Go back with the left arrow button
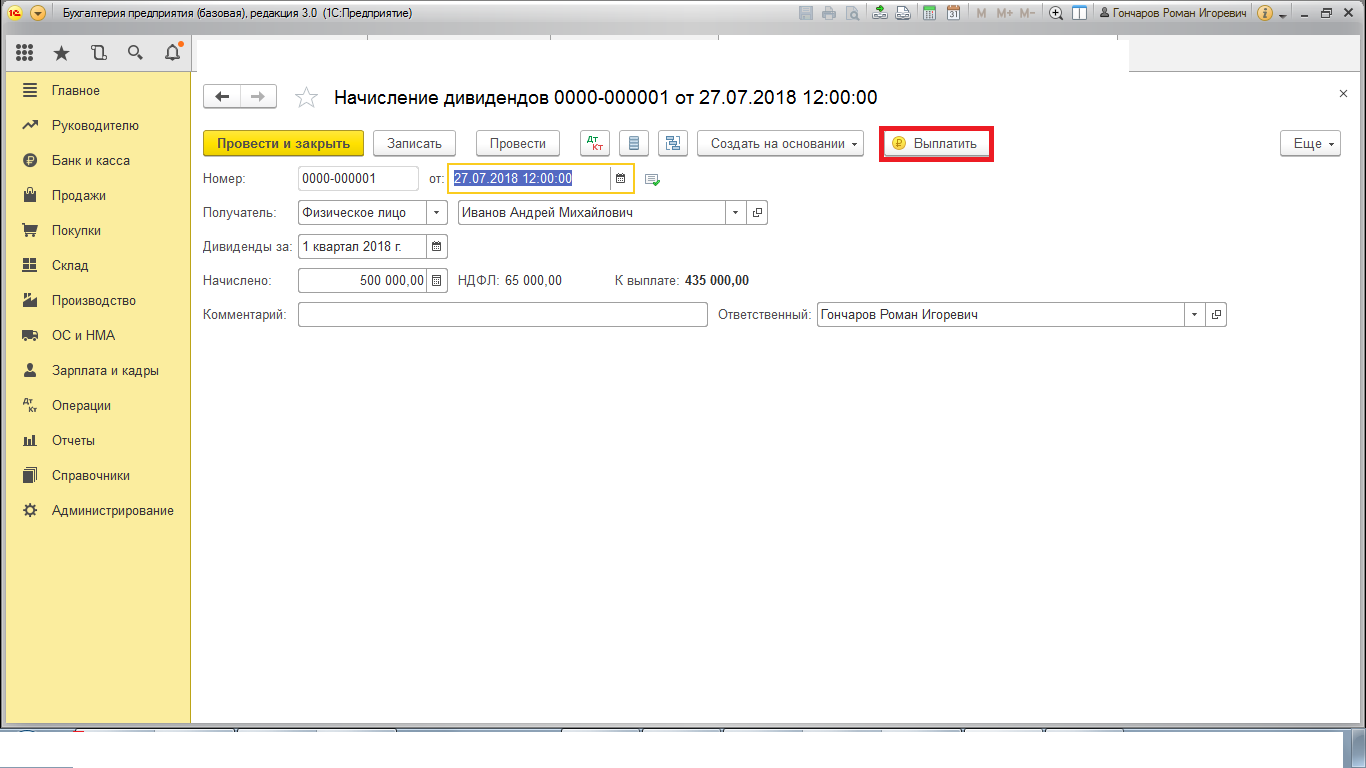1366x768 pixels. click(222, 96)
